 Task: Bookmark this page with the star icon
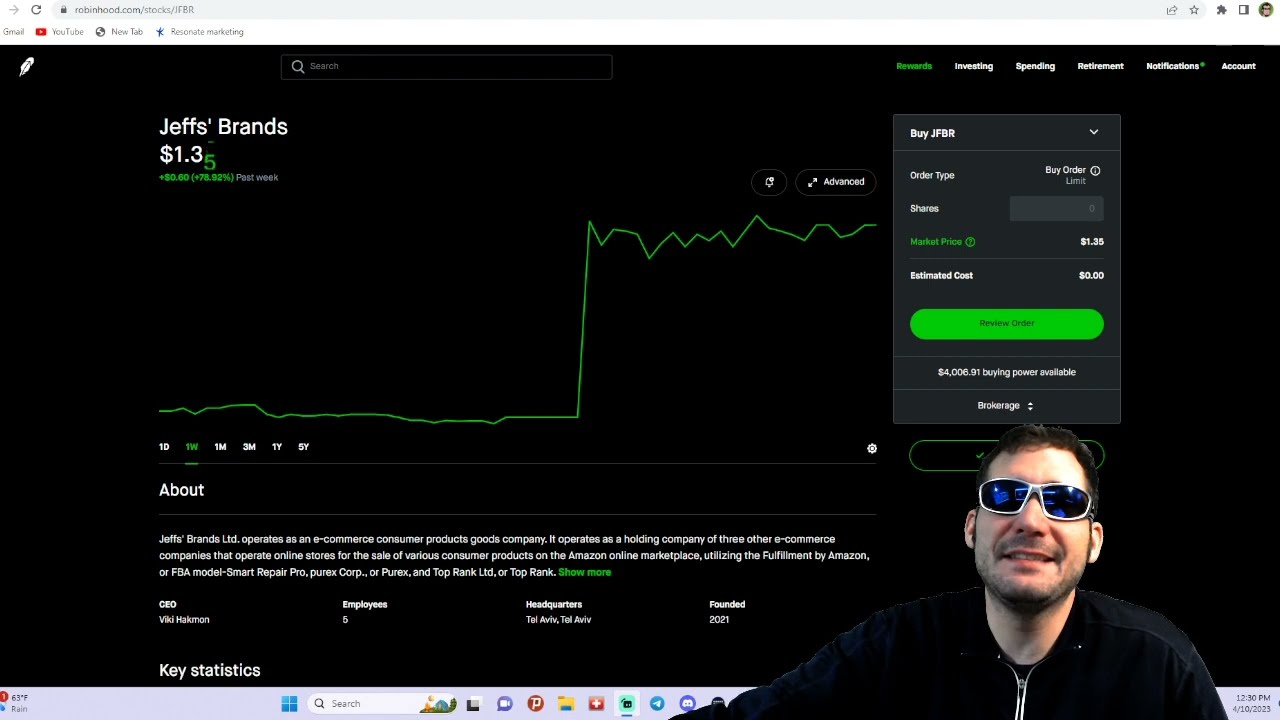[1194, 10]
